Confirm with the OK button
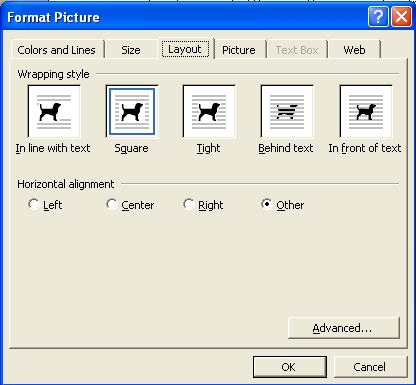The height and width of the screenshot is (385, 416). 289,367
